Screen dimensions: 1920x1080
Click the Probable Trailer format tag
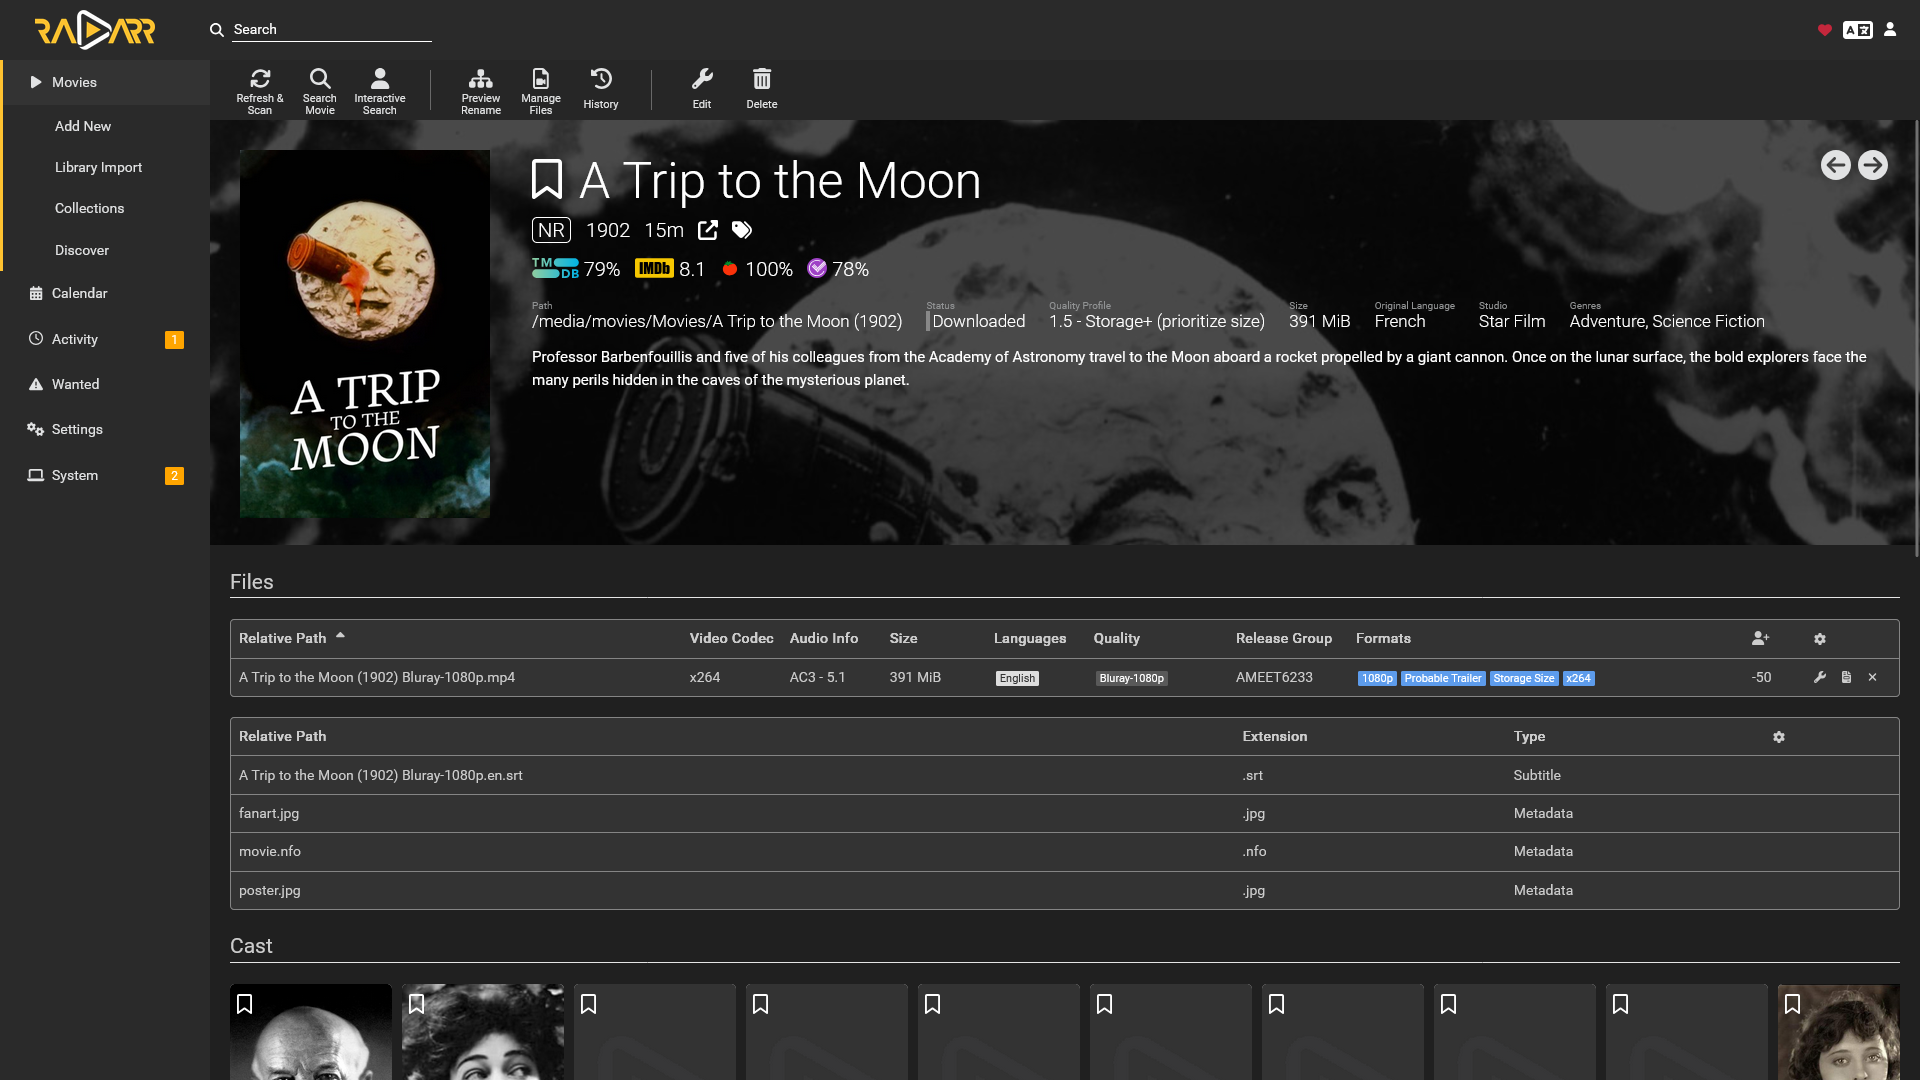(x=1443, y=678)
